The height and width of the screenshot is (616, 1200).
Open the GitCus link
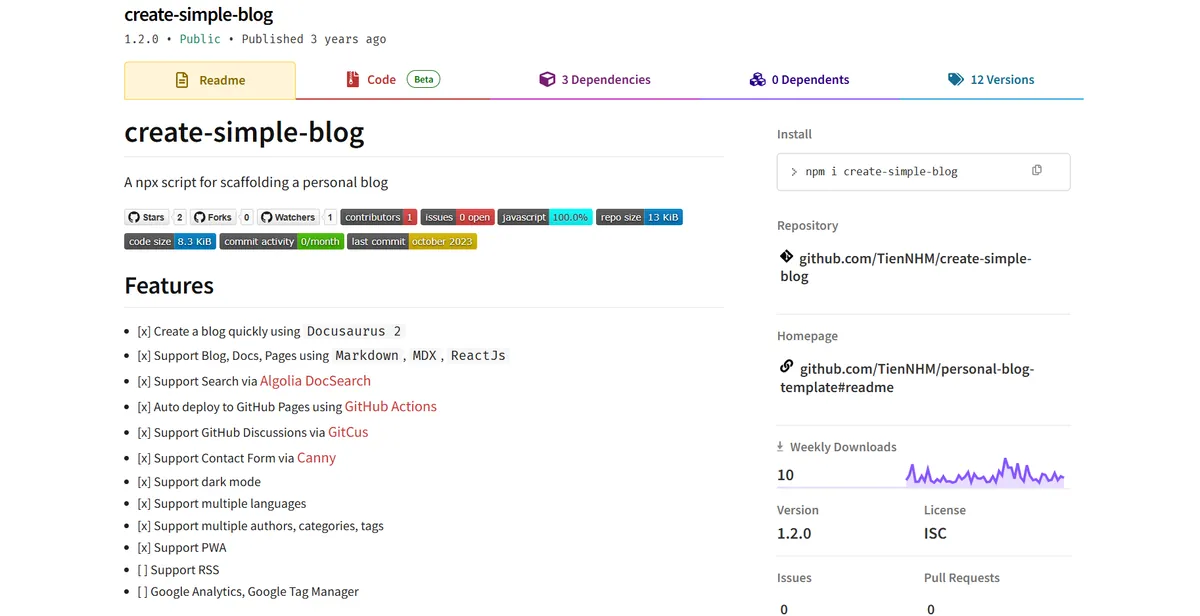click(x=348, y=433)
